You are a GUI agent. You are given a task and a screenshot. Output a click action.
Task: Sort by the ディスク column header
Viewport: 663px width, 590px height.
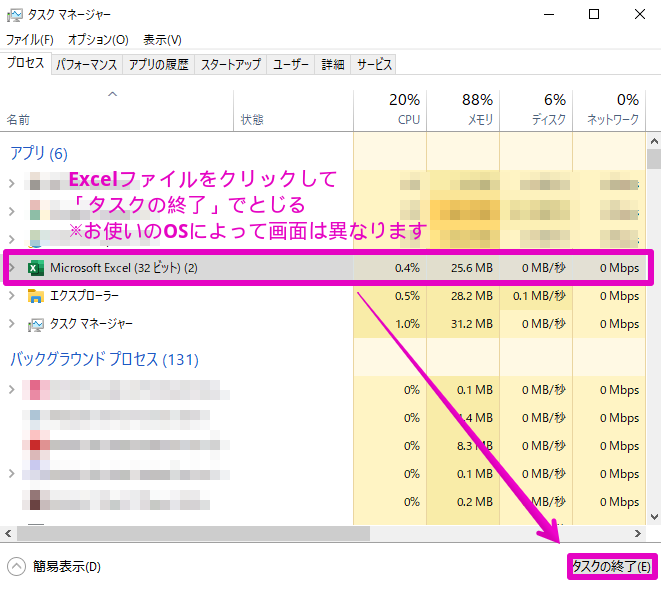point(536,110)
